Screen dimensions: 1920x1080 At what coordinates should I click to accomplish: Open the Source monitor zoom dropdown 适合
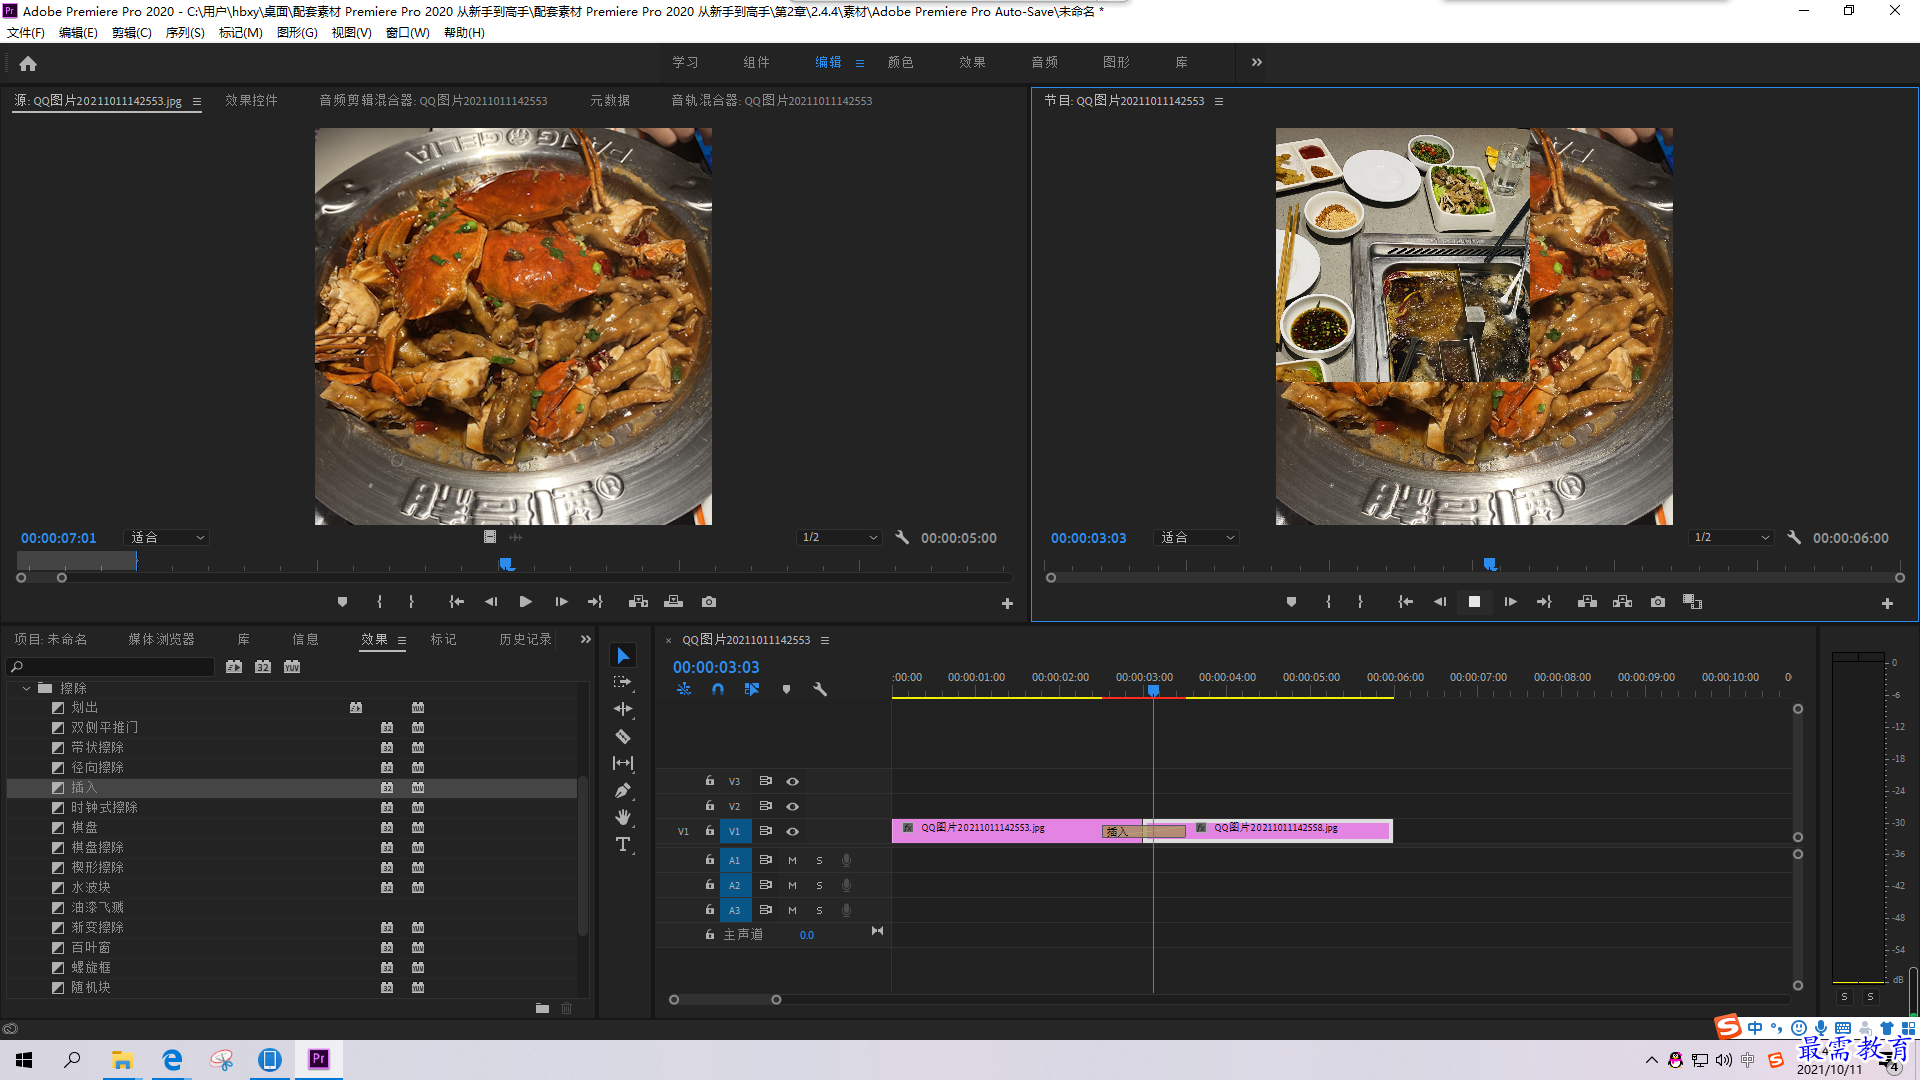[166, 538]
